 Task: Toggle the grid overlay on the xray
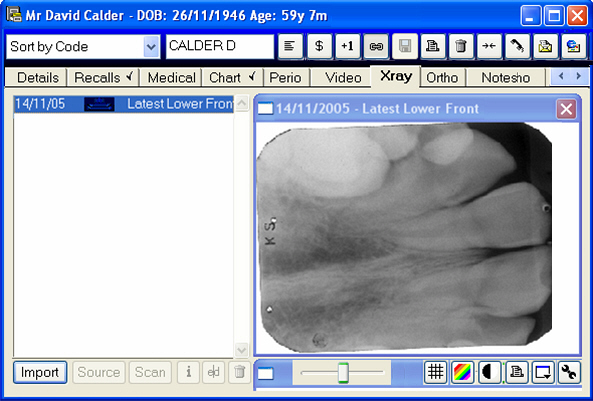pos(435,372)
